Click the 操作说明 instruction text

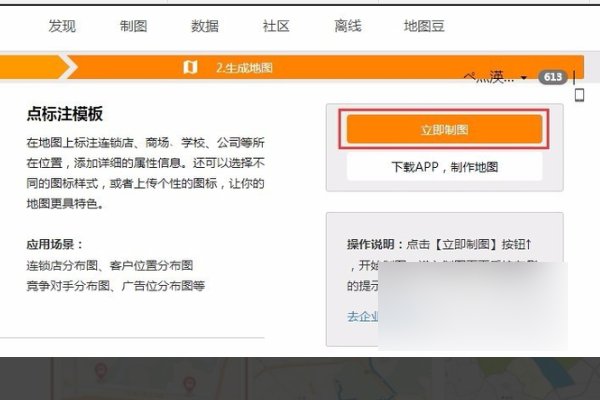439,244
